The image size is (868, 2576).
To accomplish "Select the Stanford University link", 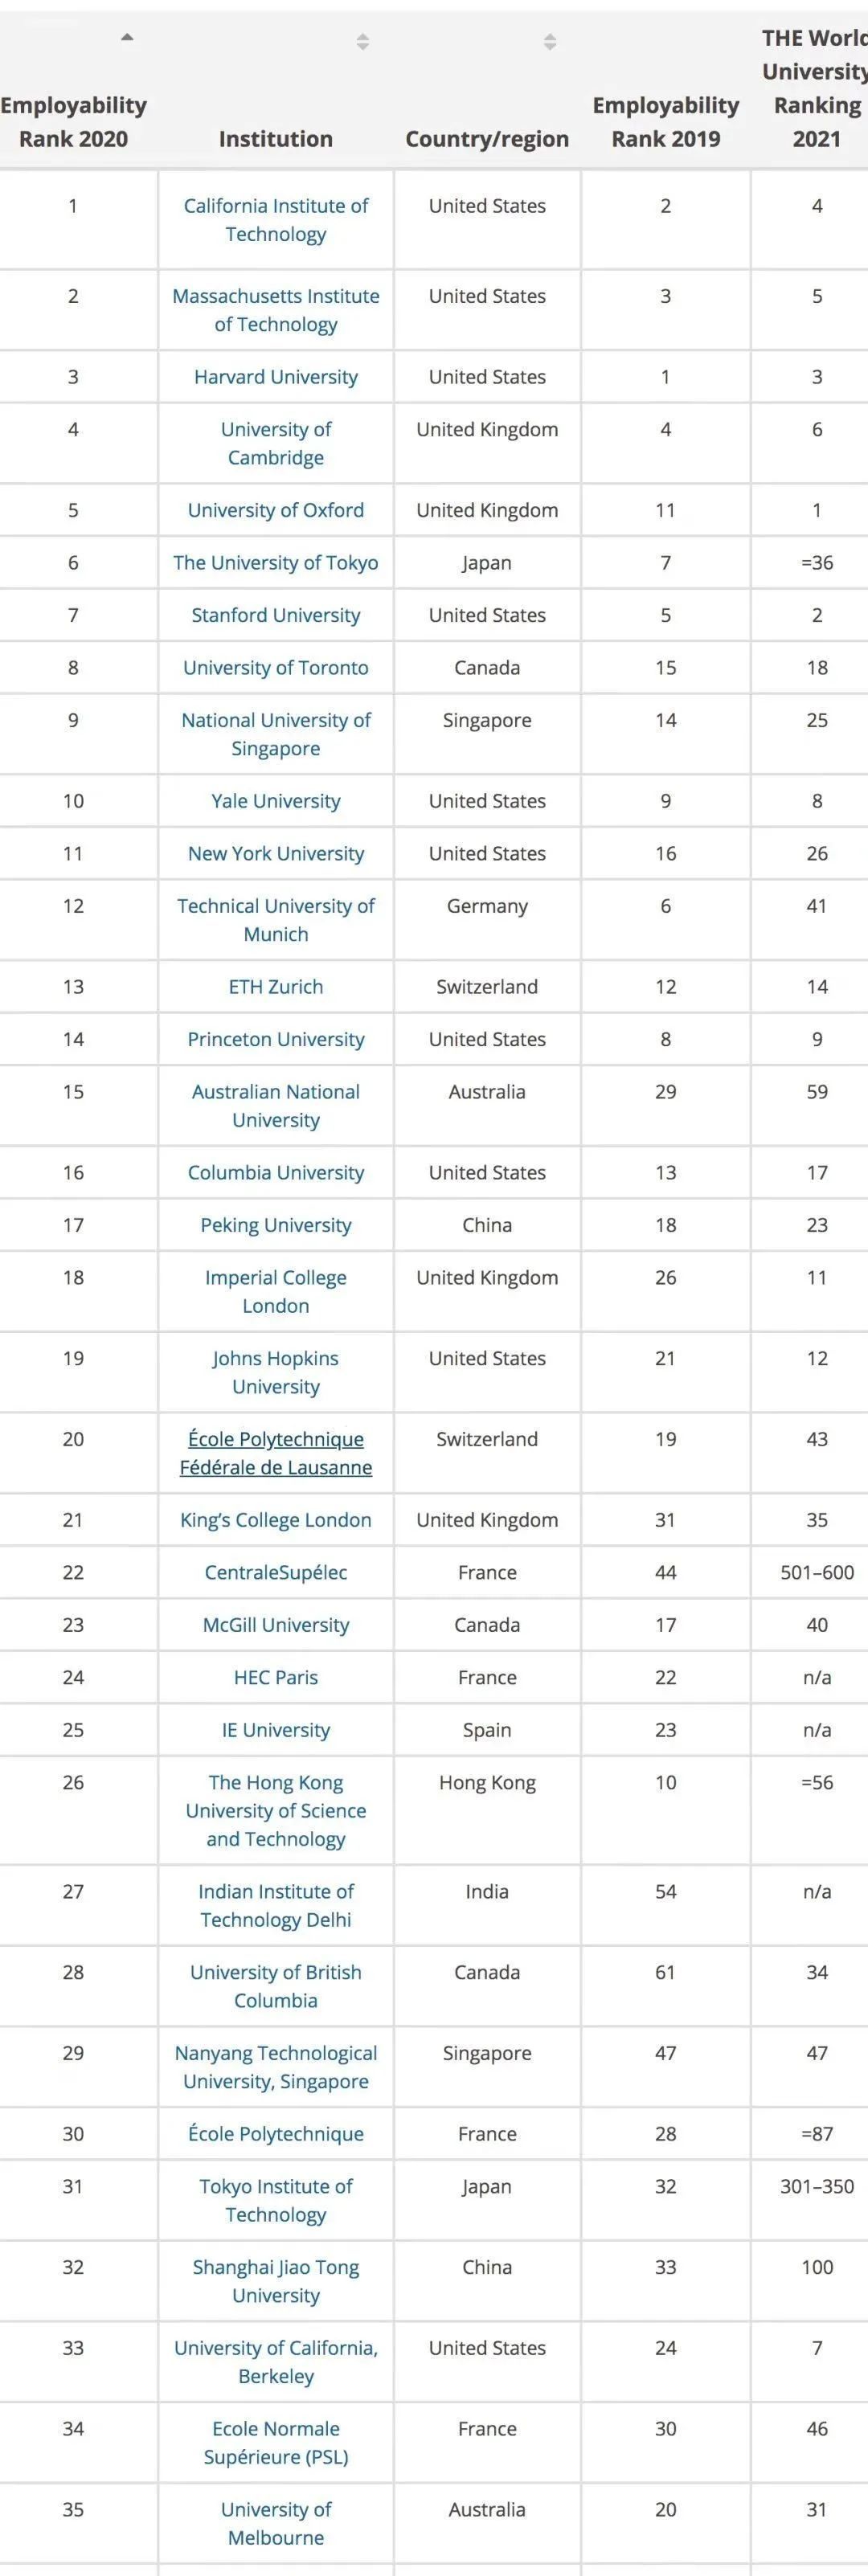I will coord(276,615).
